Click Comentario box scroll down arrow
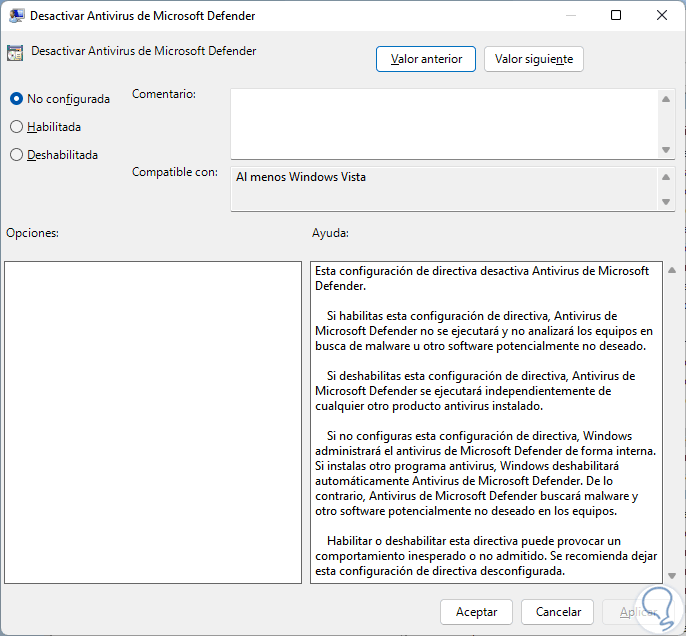 [666, 150]
